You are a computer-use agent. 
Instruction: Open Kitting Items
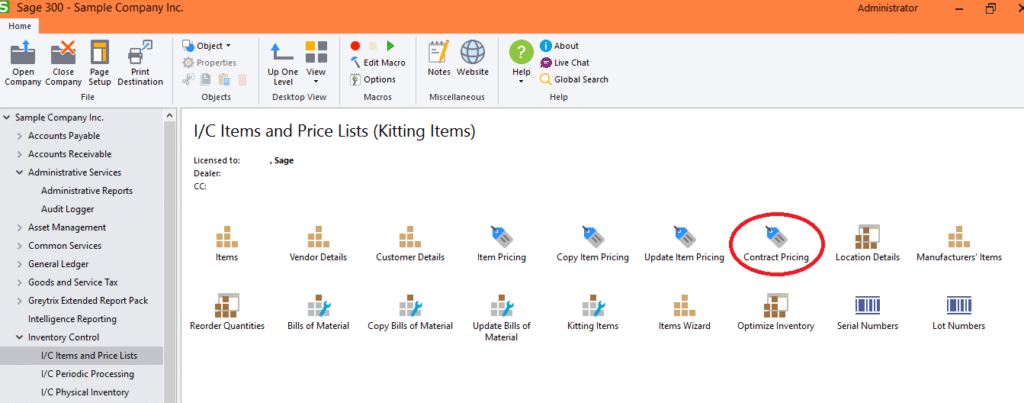click(593, 312)
